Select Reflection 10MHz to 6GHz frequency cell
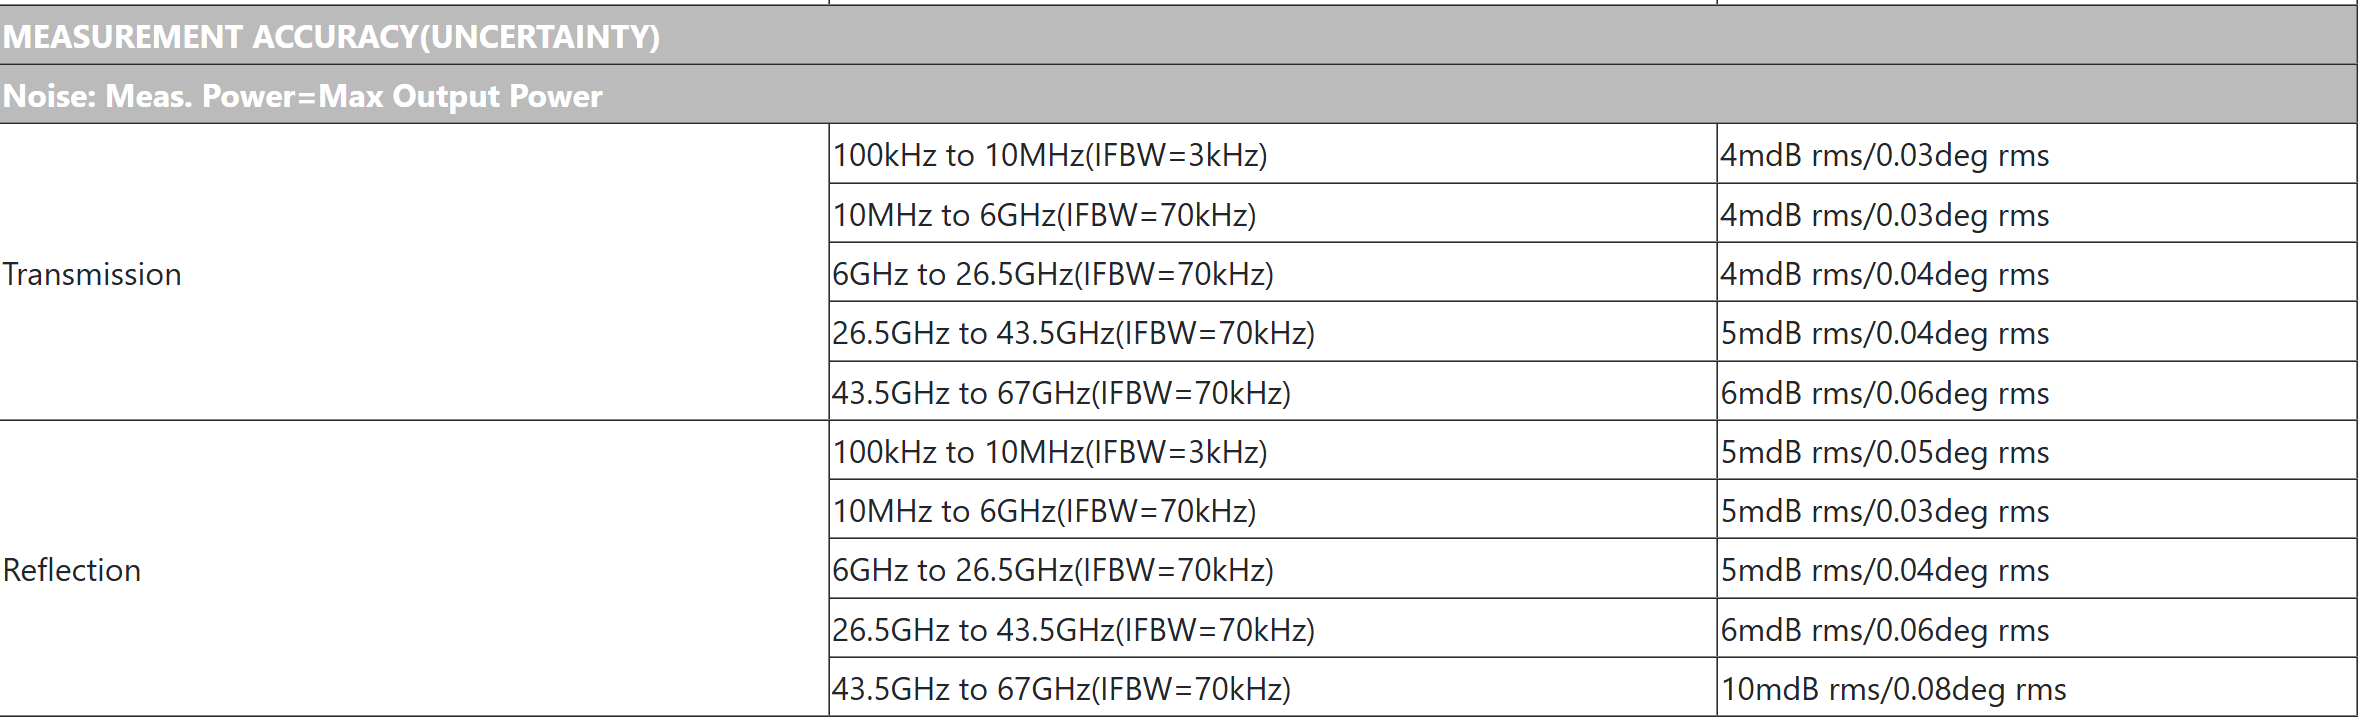 pyautogui.click(x=1044, y=511)
